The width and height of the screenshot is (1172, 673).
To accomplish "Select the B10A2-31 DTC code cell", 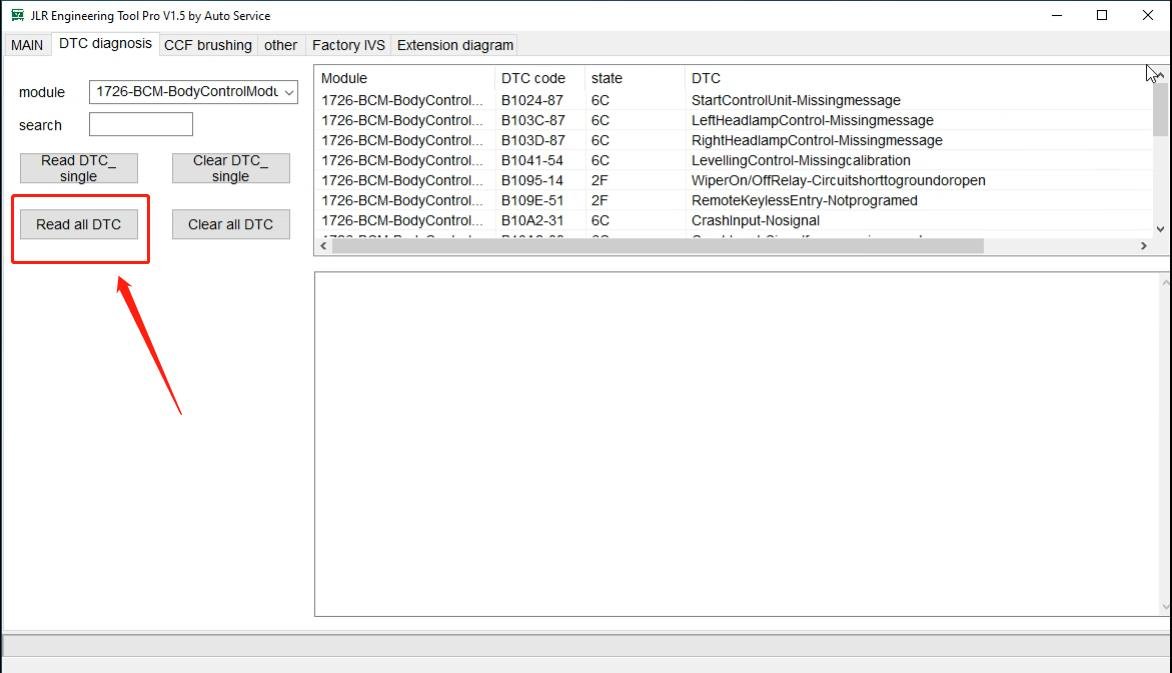I will click(532, 221).
